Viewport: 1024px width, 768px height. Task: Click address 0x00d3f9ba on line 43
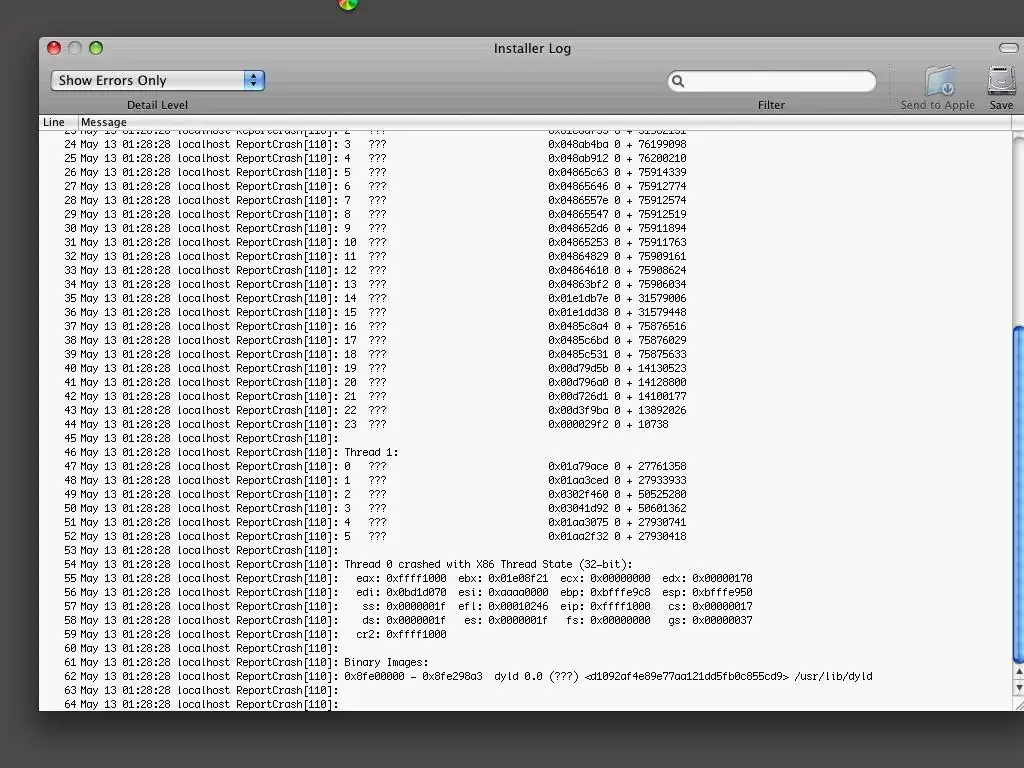[578, 411]
